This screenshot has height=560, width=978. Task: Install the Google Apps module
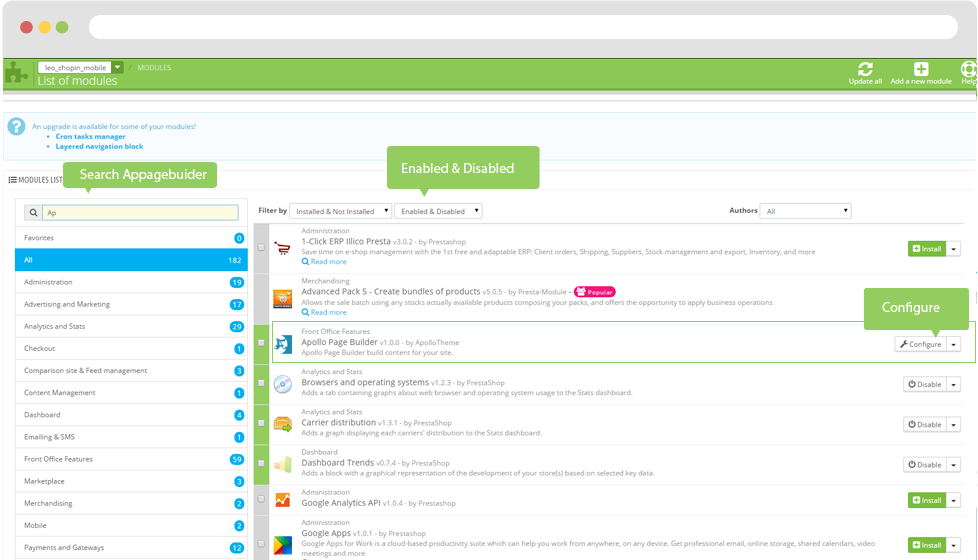point(927,545)
